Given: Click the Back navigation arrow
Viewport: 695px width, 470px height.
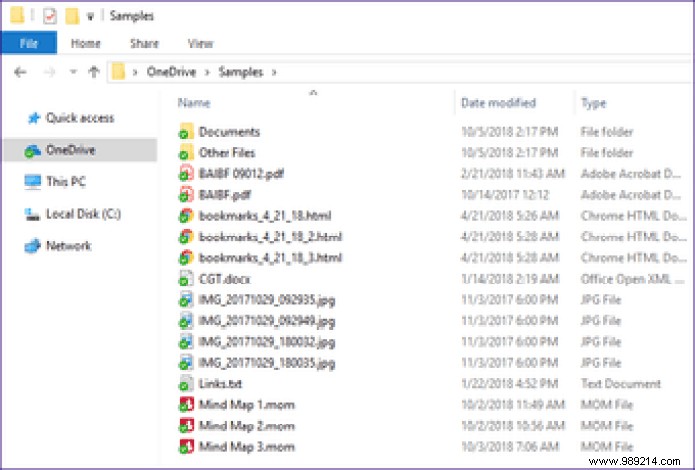Looking at the screenshot, I should 20,72.
